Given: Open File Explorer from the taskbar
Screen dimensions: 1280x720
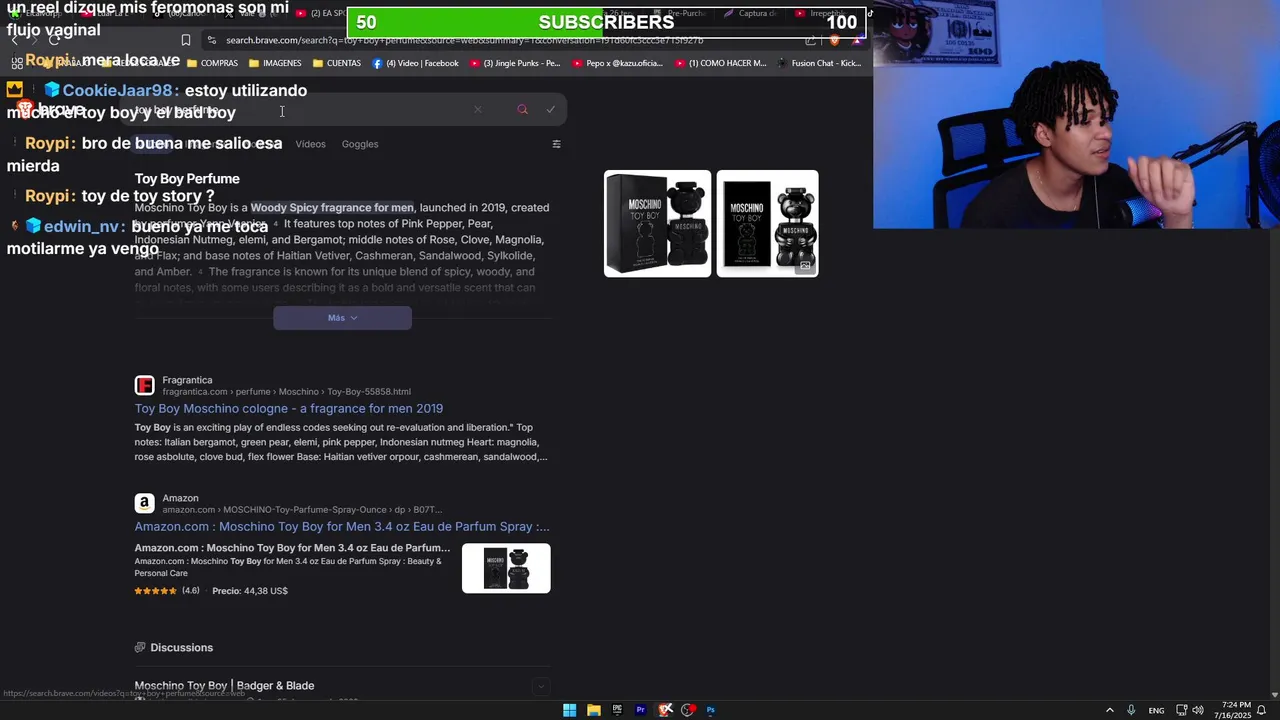Looking at the screenshot, I should point(593,710).
